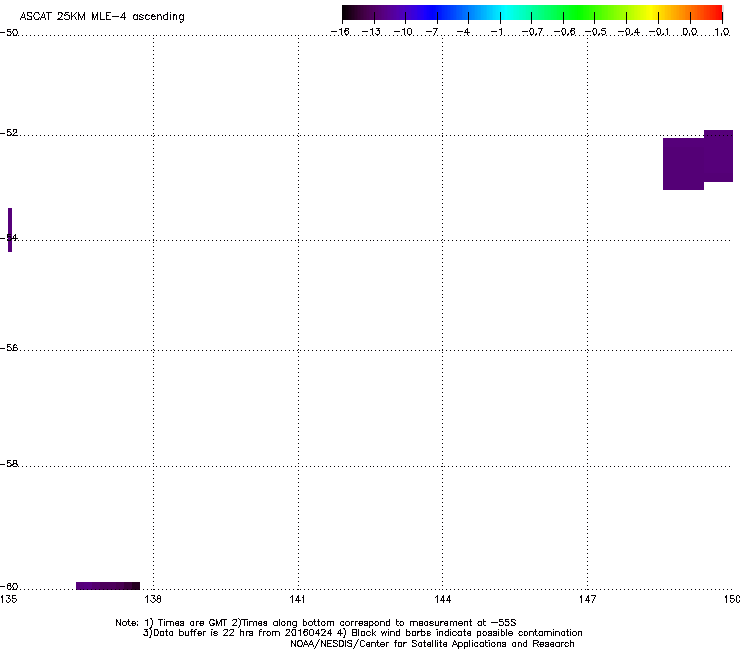This screenshot has width=740, height=650.
Task: Click the red end of the color bar
Action: pyautogui.click(x=715, y=13)
